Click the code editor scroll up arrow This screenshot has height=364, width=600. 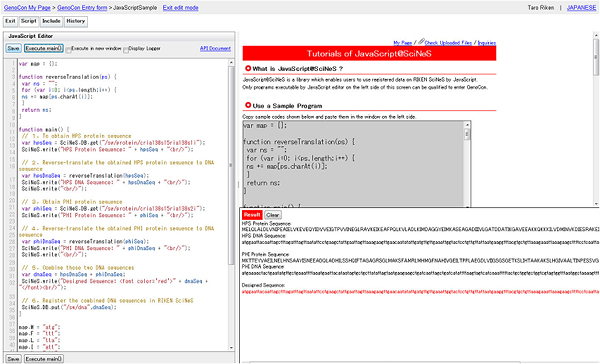coord(231,63)
